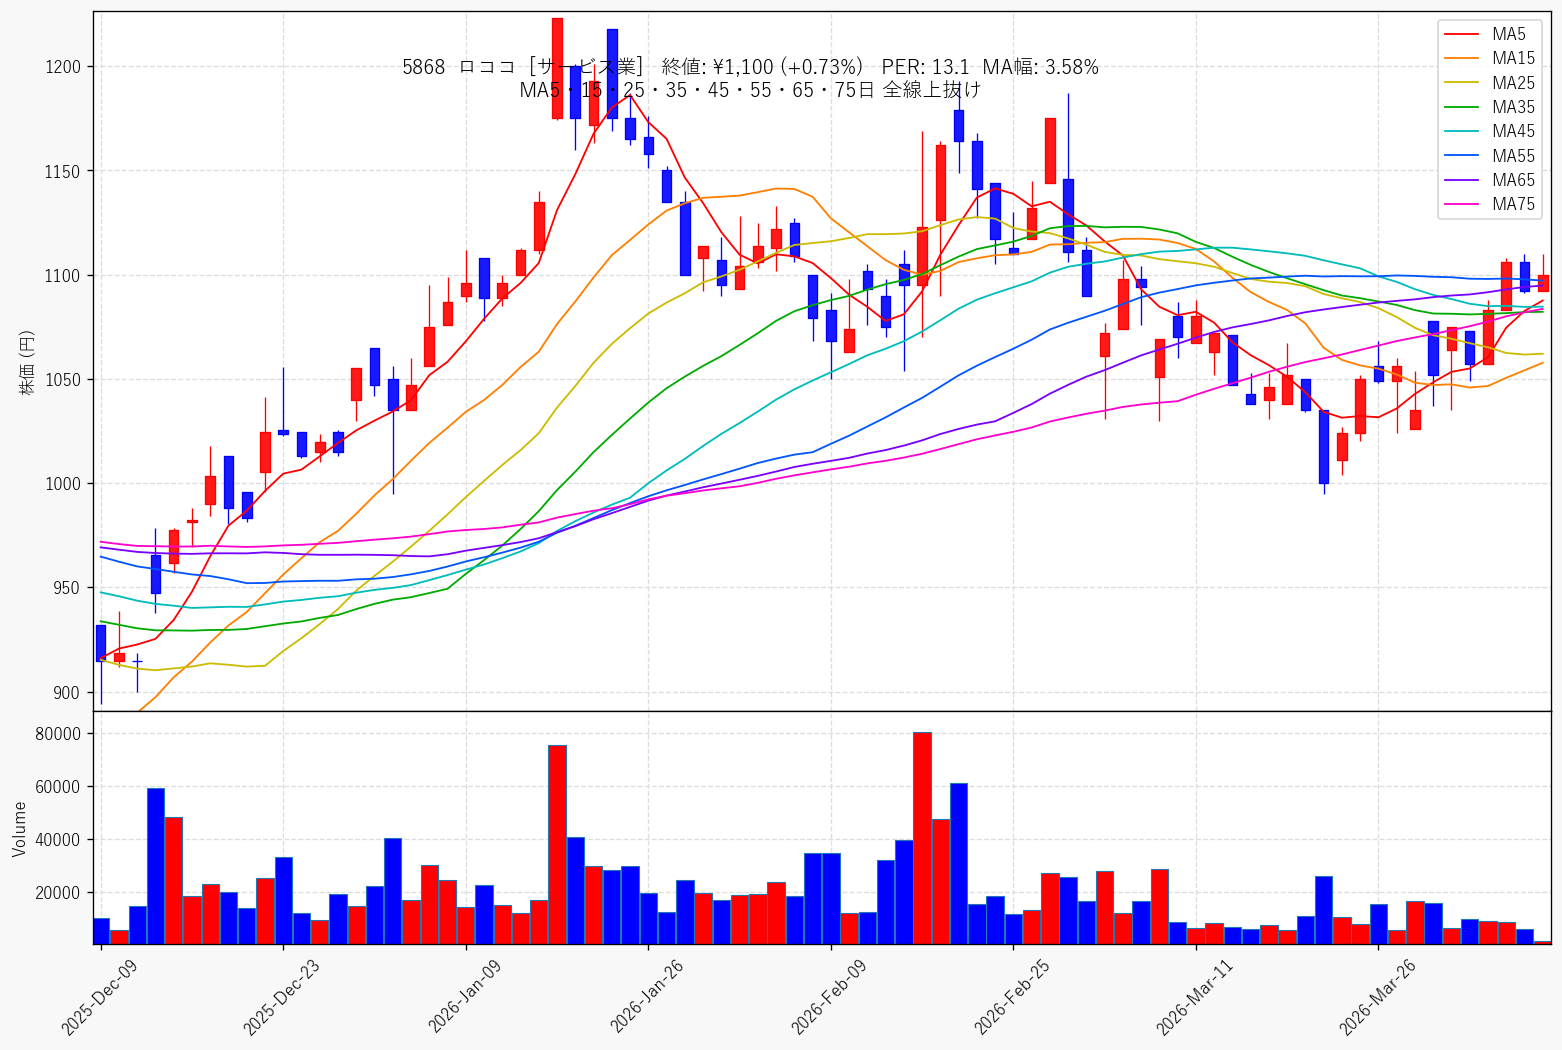Click the tallest red volume bar above 80000
This screenshot has width=1562, height=1050.
[922, 838]
